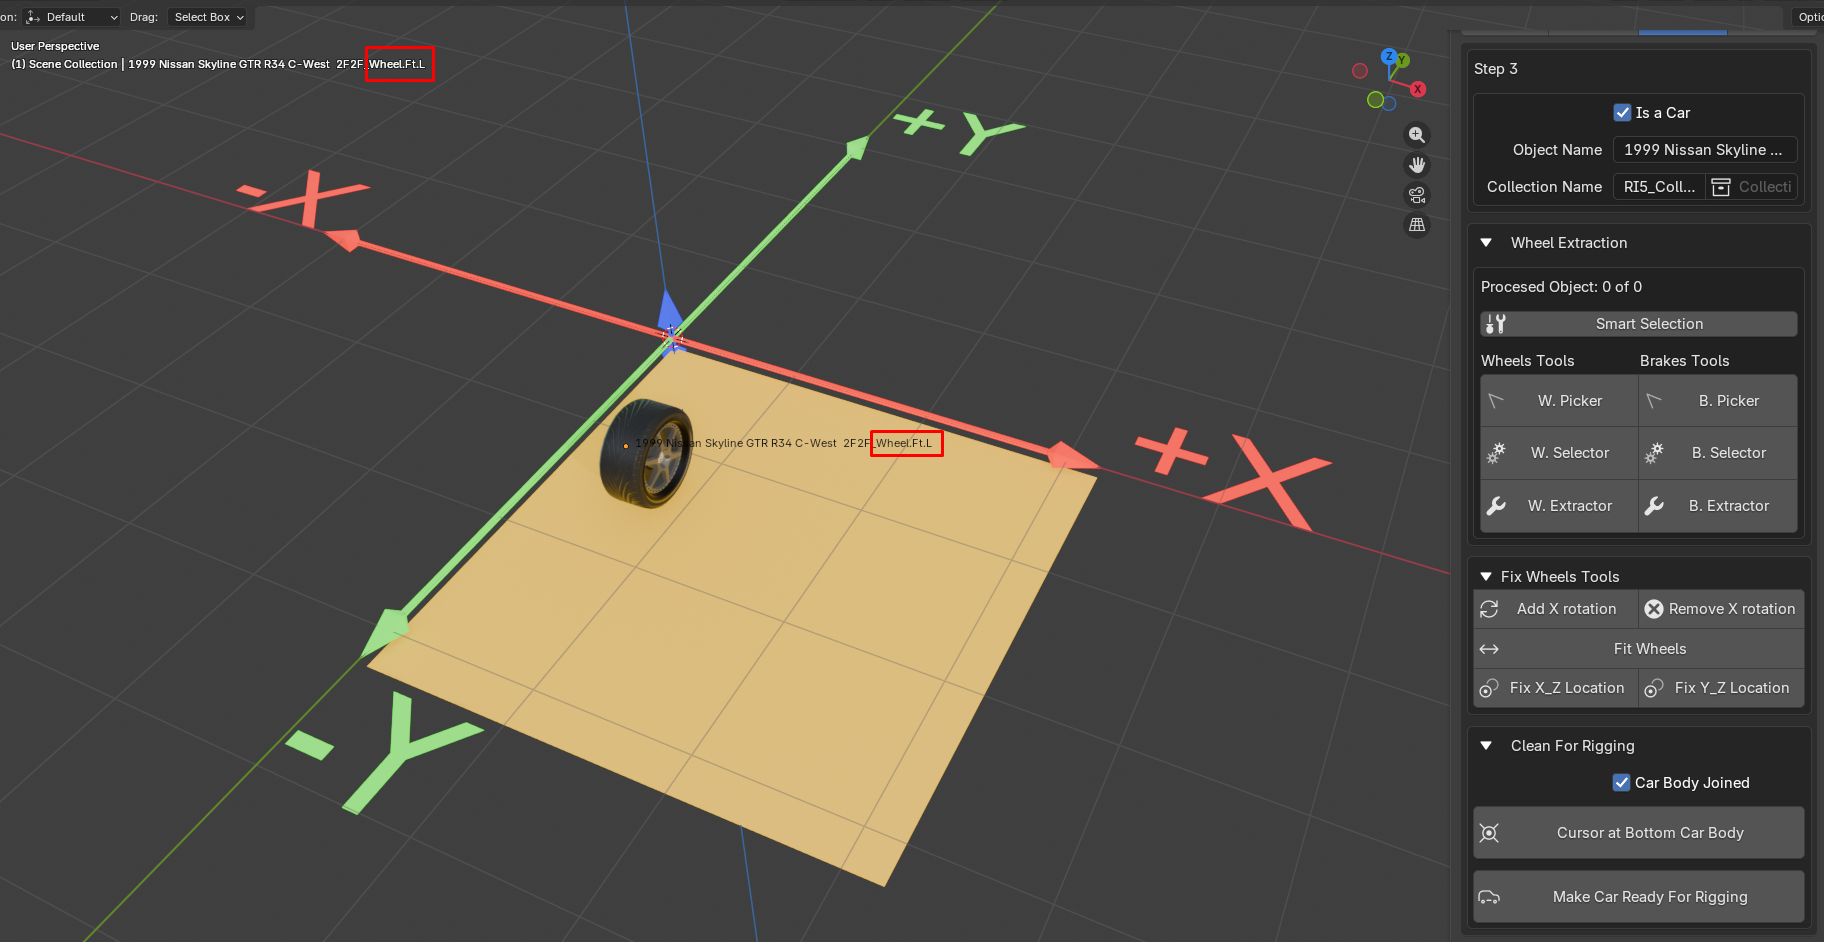The height and width of the screenshot is (942, 1824).
Task: Uncheck the Is a Car checkbox
Action: (1623, 113)
